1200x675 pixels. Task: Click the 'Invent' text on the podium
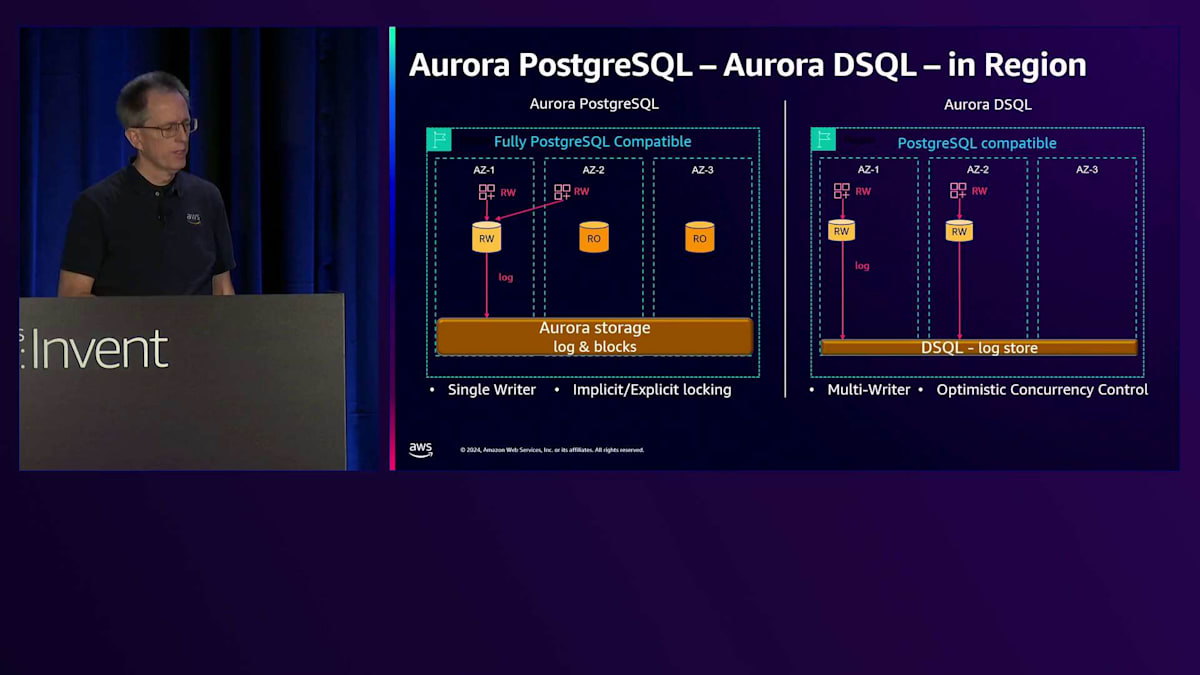tap(100, 349)
